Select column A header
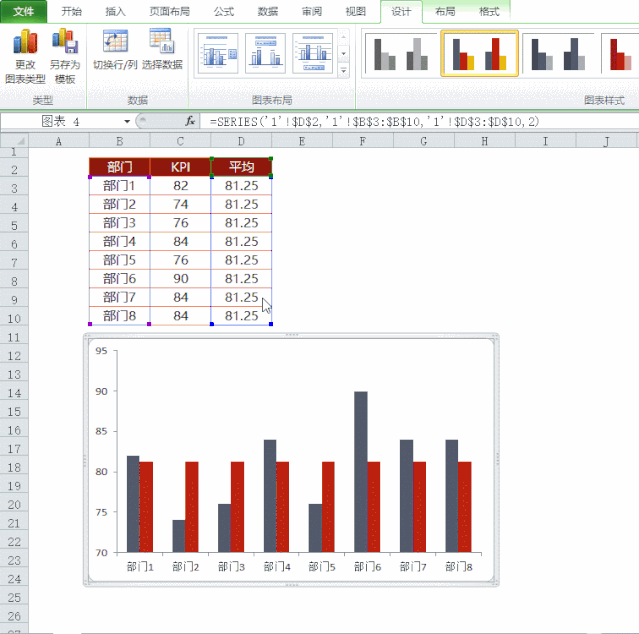 pyautogui.click(x=59, y=141)
